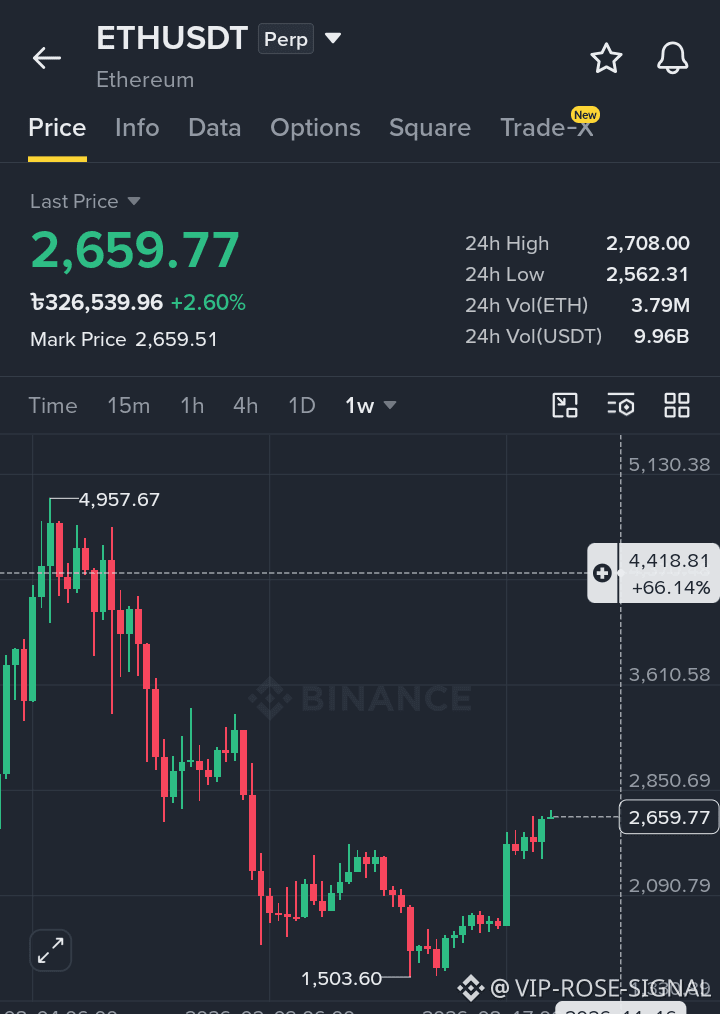
Task: Expand chart to fullscreen with arrows icon
Action: [x=50, y=951]
